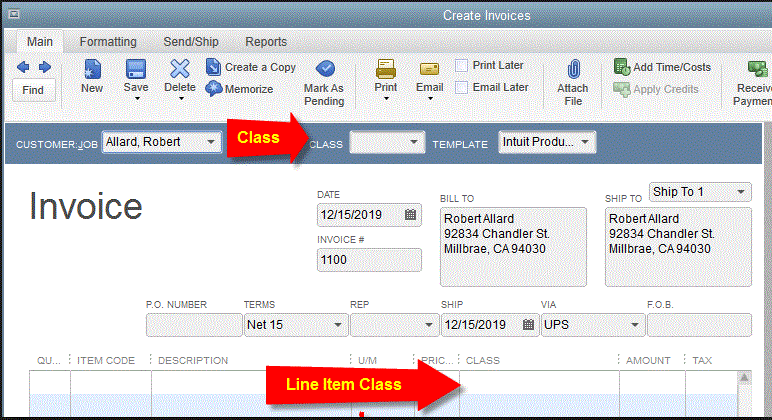Open the window control menu icon

coord(14,14)
